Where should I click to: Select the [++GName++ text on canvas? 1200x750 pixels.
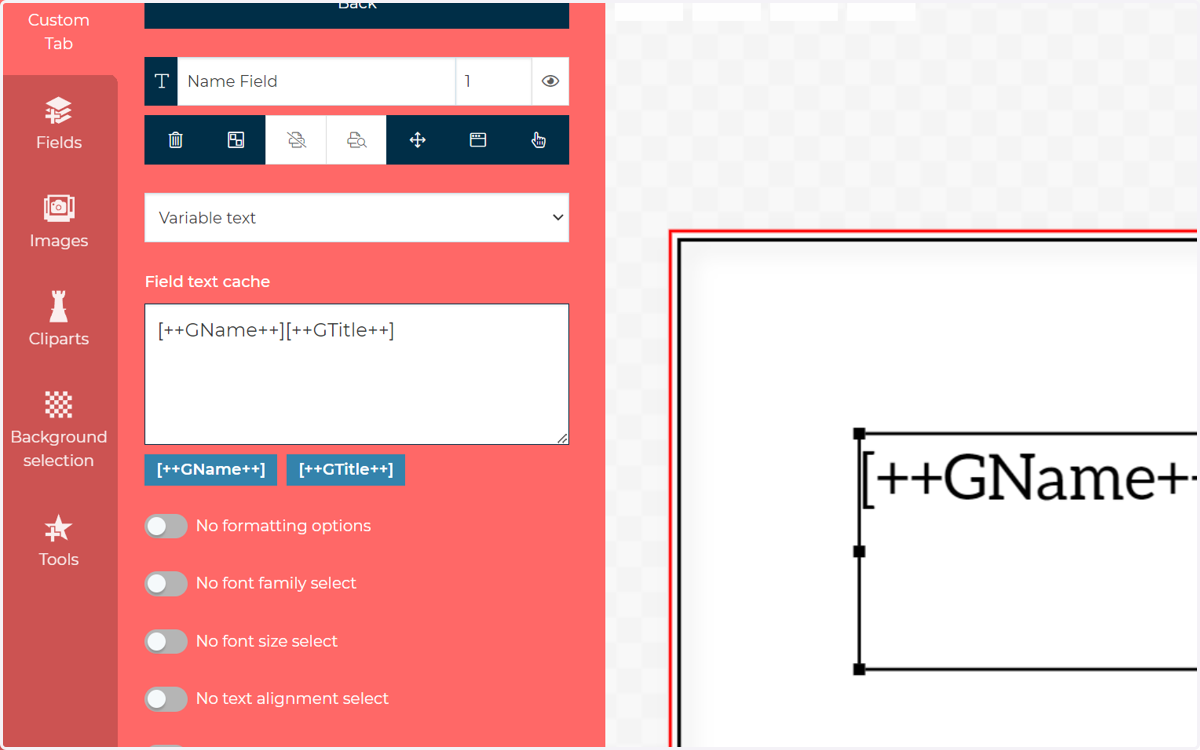1029,480
